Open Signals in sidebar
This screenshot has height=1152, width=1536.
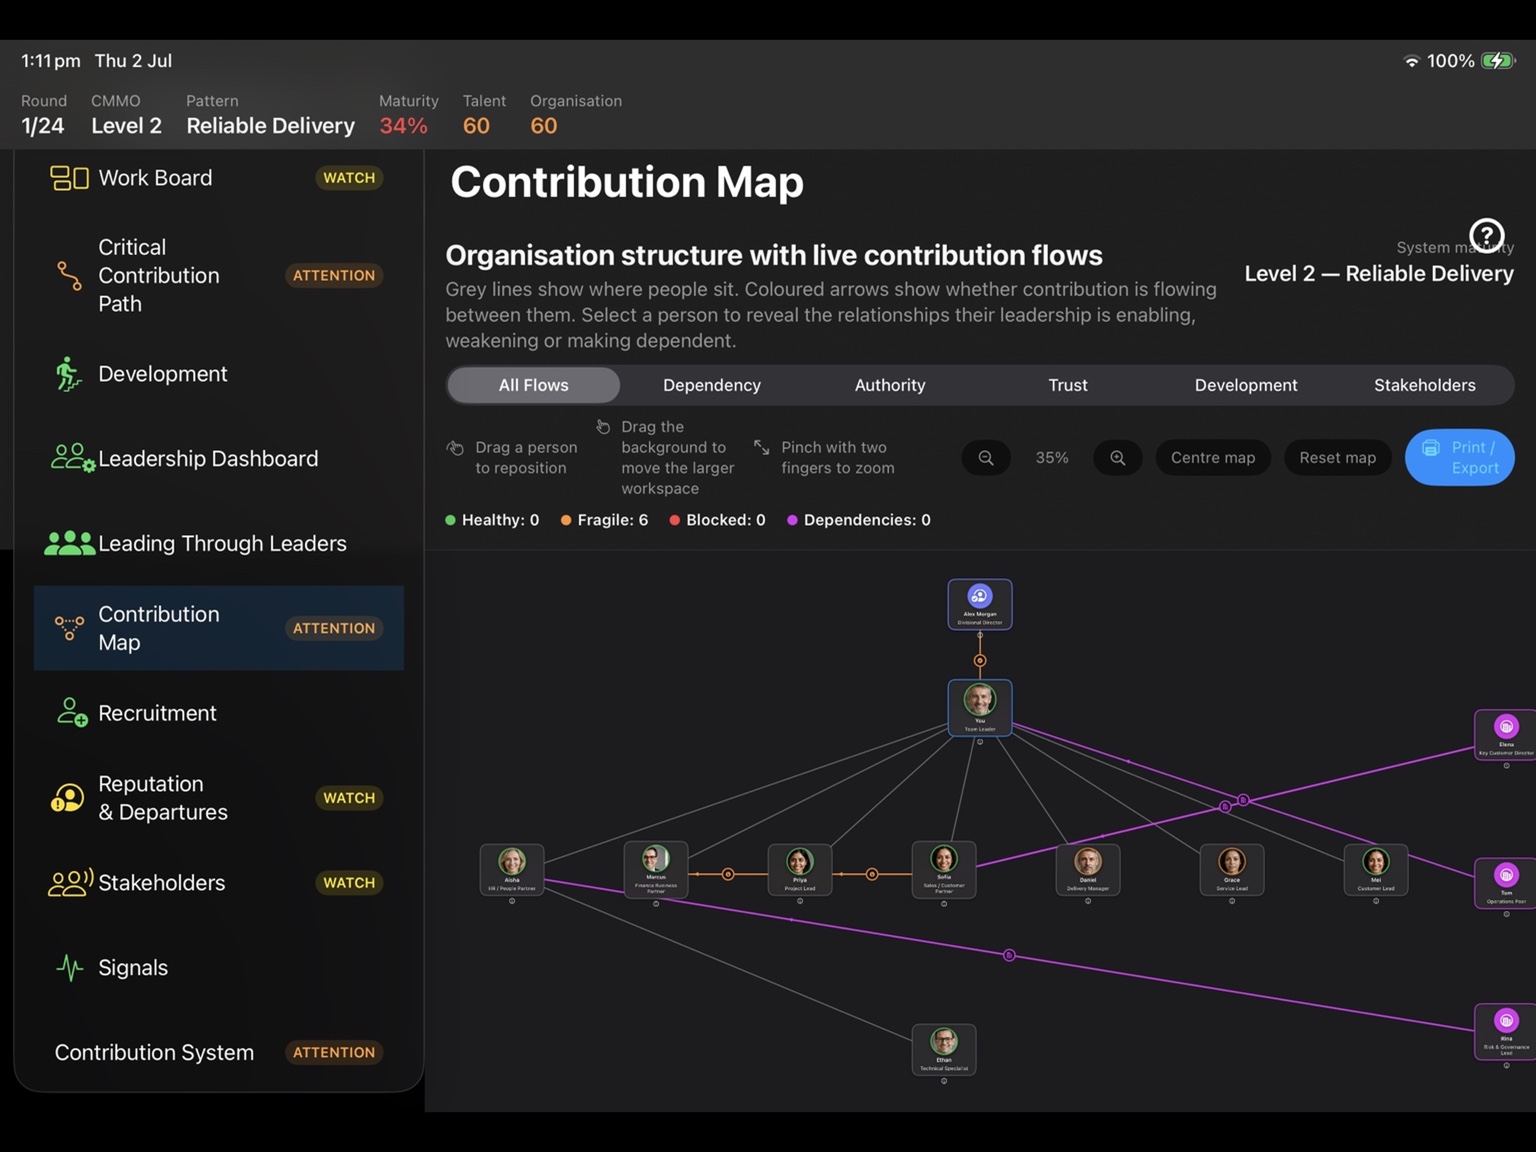pyautogui.click(x=218, y=967)
